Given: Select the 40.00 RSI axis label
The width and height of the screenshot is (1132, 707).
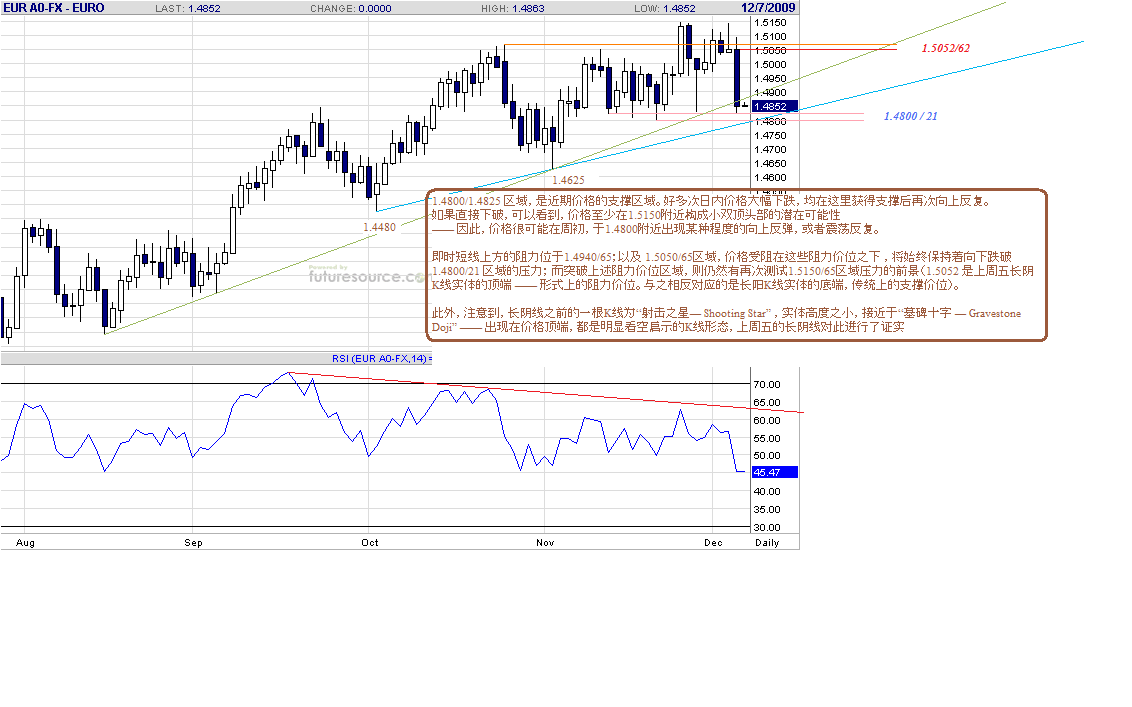Looking at the screenshot, I should (x=767, y=492).
